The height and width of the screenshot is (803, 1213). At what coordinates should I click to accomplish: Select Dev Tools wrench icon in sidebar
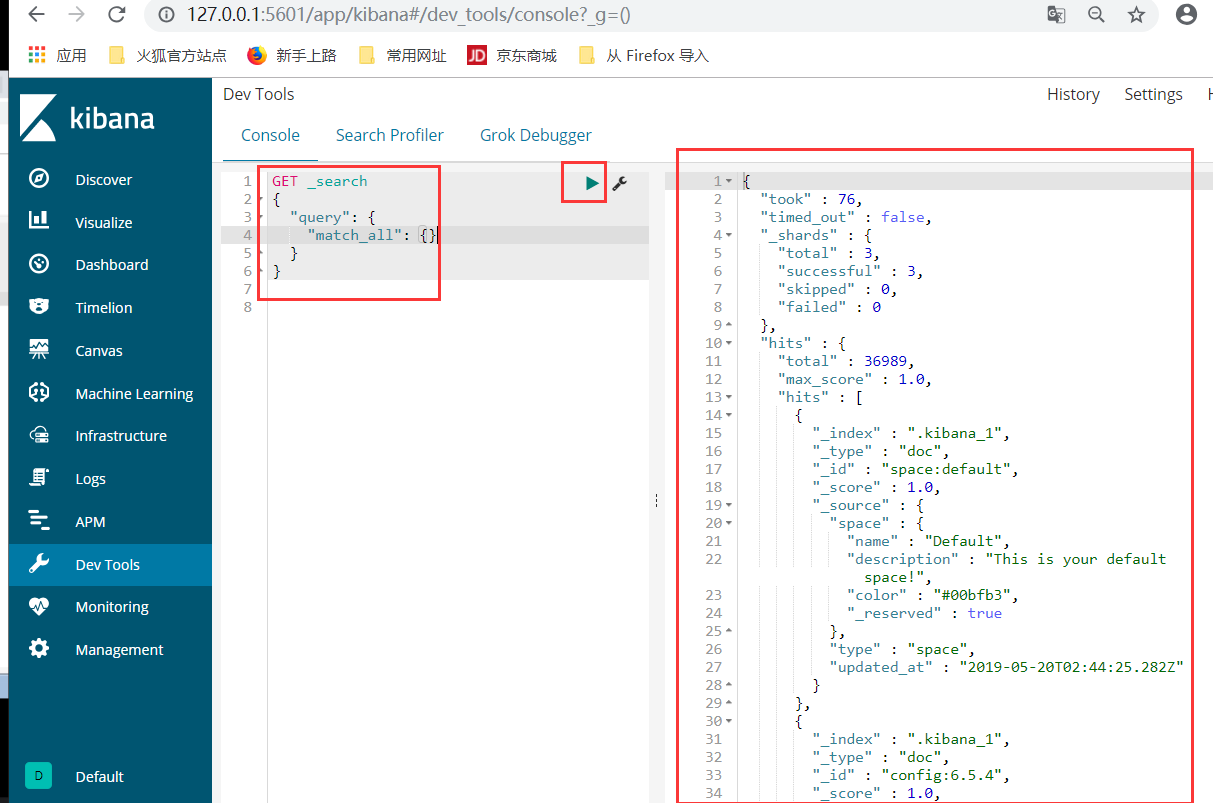pyautogui.click(x=39, y=564)
